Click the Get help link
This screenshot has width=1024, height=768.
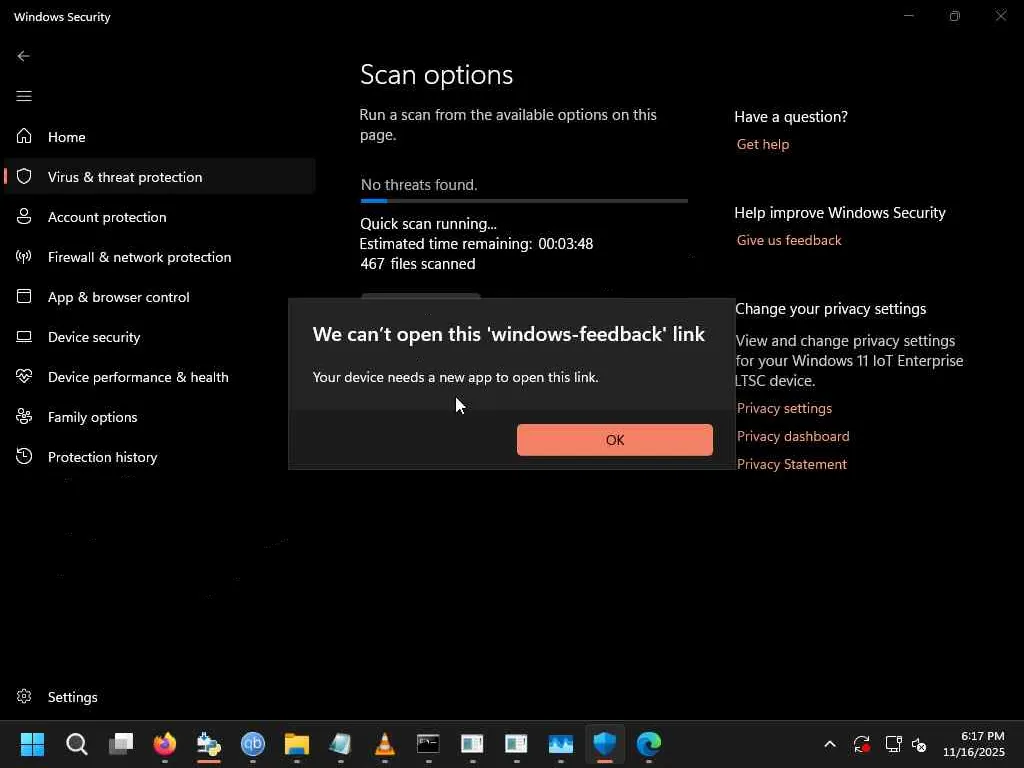click(x=763, y=144)
